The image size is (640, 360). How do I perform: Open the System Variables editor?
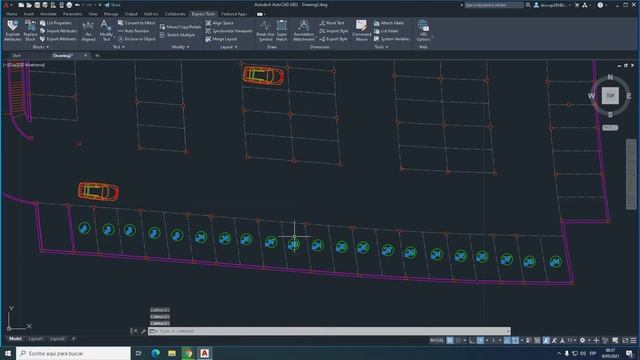click(392, 39)
